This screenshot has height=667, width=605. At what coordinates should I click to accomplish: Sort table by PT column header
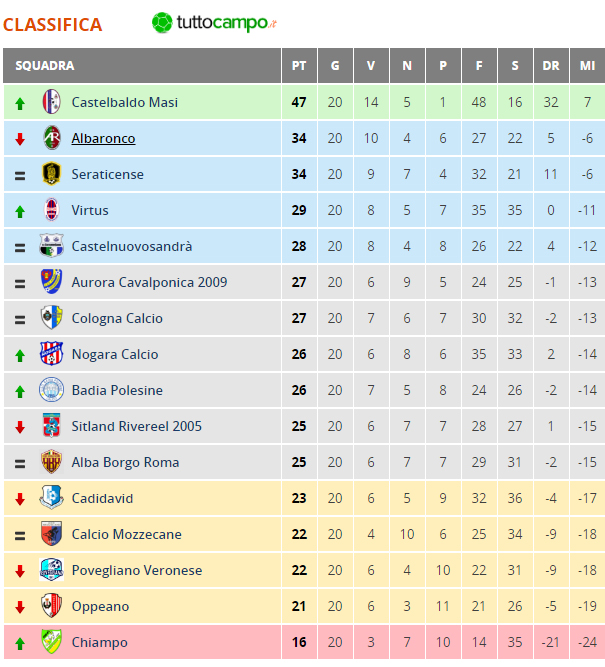point(299,66)
